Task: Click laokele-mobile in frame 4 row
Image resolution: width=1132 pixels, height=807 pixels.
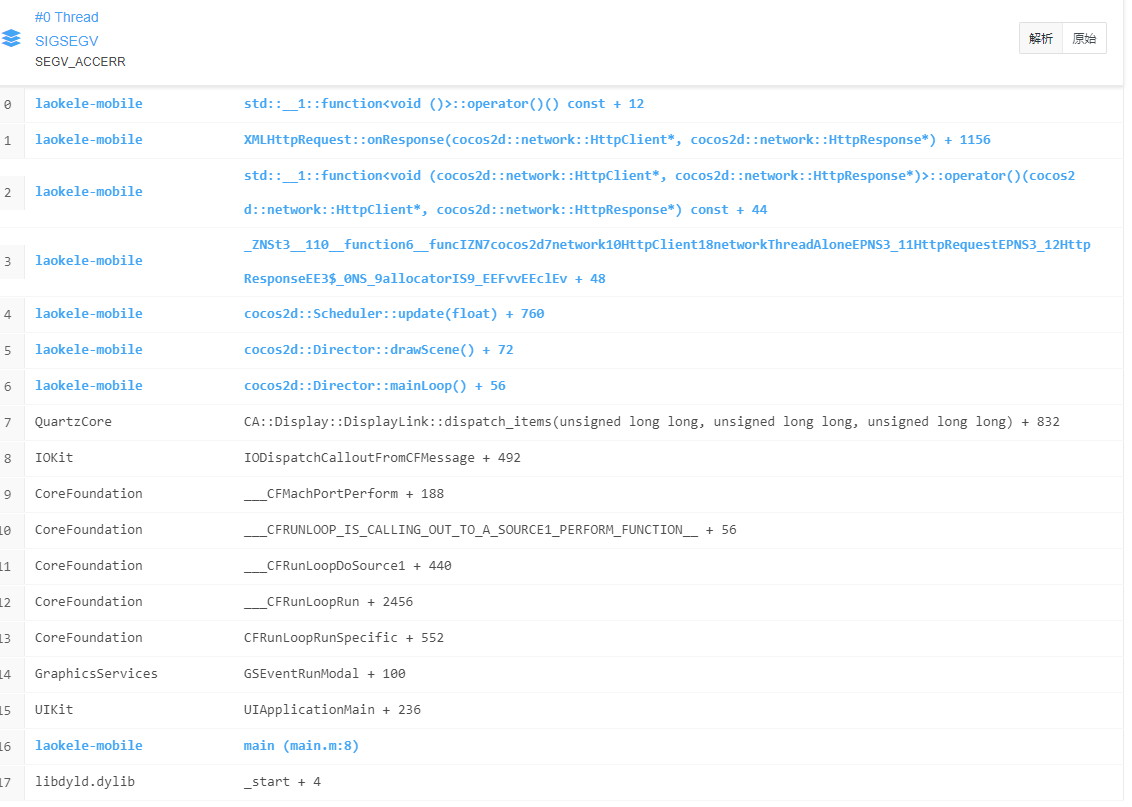Action: (x=89, y=314)
